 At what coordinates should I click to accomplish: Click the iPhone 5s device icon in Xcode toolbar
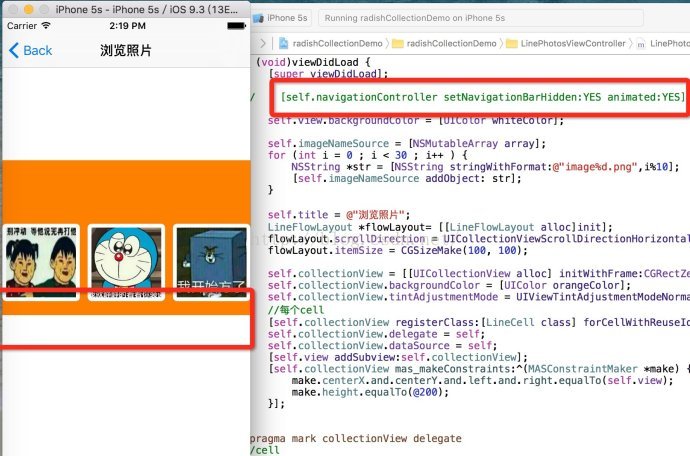pyautogui.click(x=258, y=18)
